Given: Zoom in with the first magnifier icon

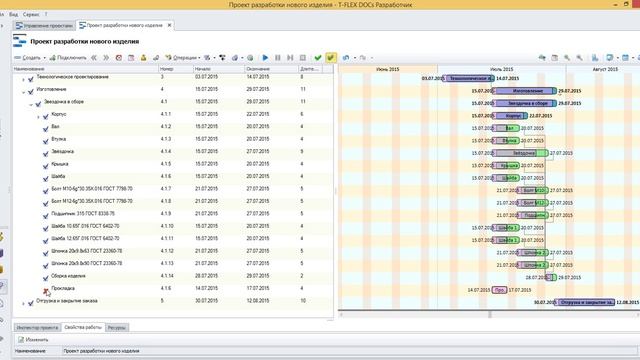Looking at the screenshot, I should click(x=567, y=58).
